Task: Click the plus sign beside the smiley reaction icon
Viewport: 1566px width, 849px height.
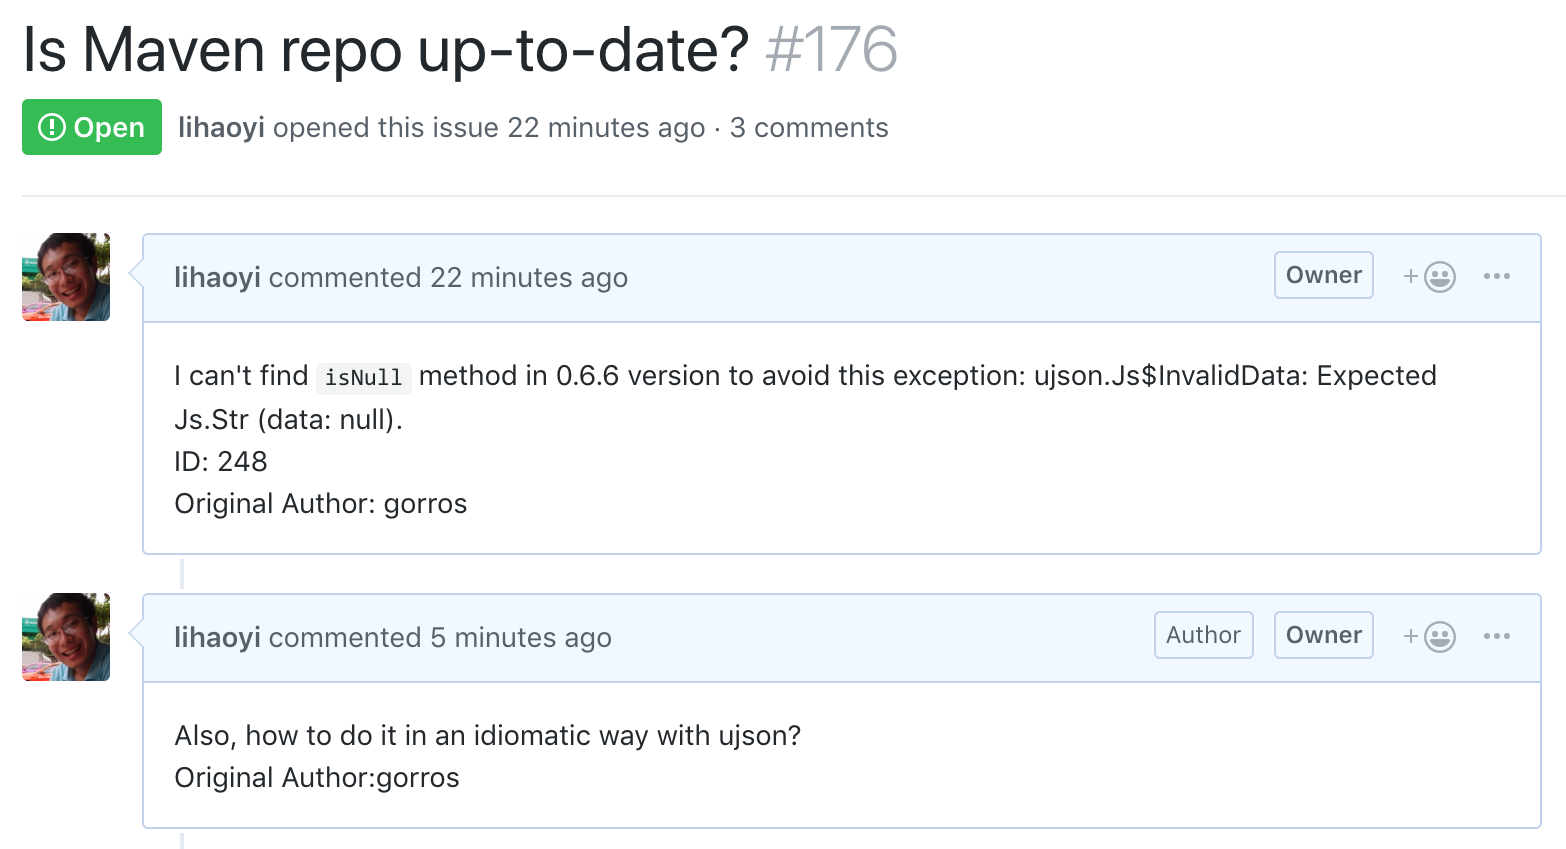Action: click(x=1409, y=276)
